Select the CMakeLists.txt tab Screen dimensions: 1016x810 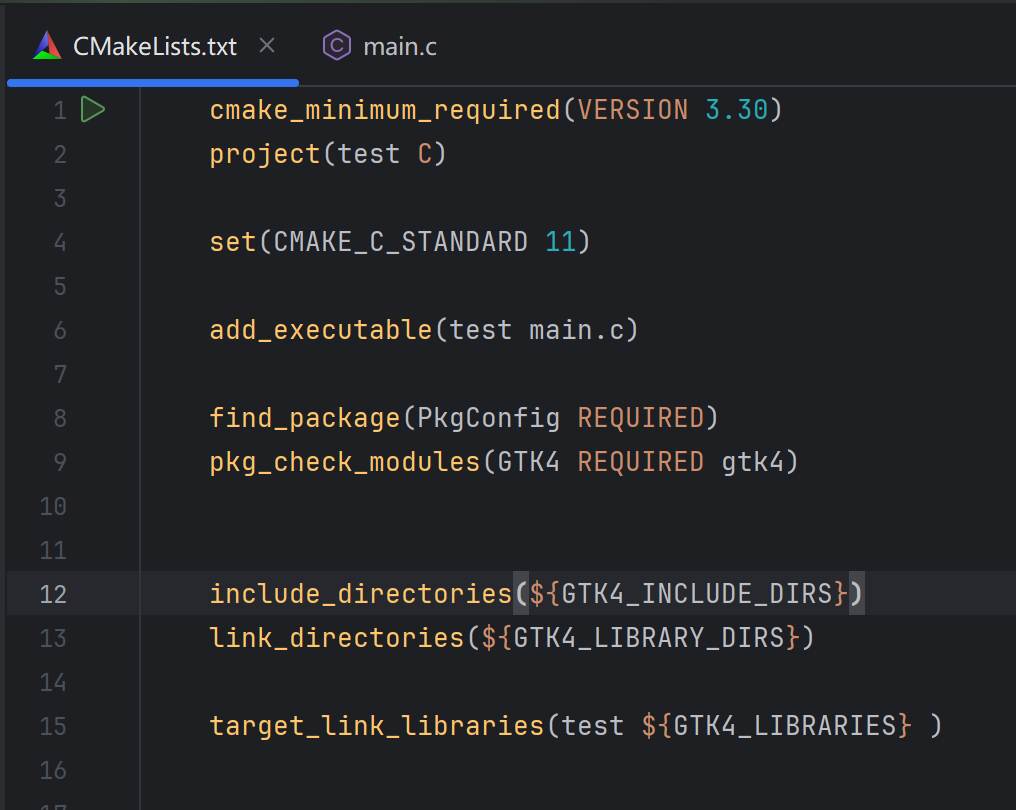pos(154,47)
